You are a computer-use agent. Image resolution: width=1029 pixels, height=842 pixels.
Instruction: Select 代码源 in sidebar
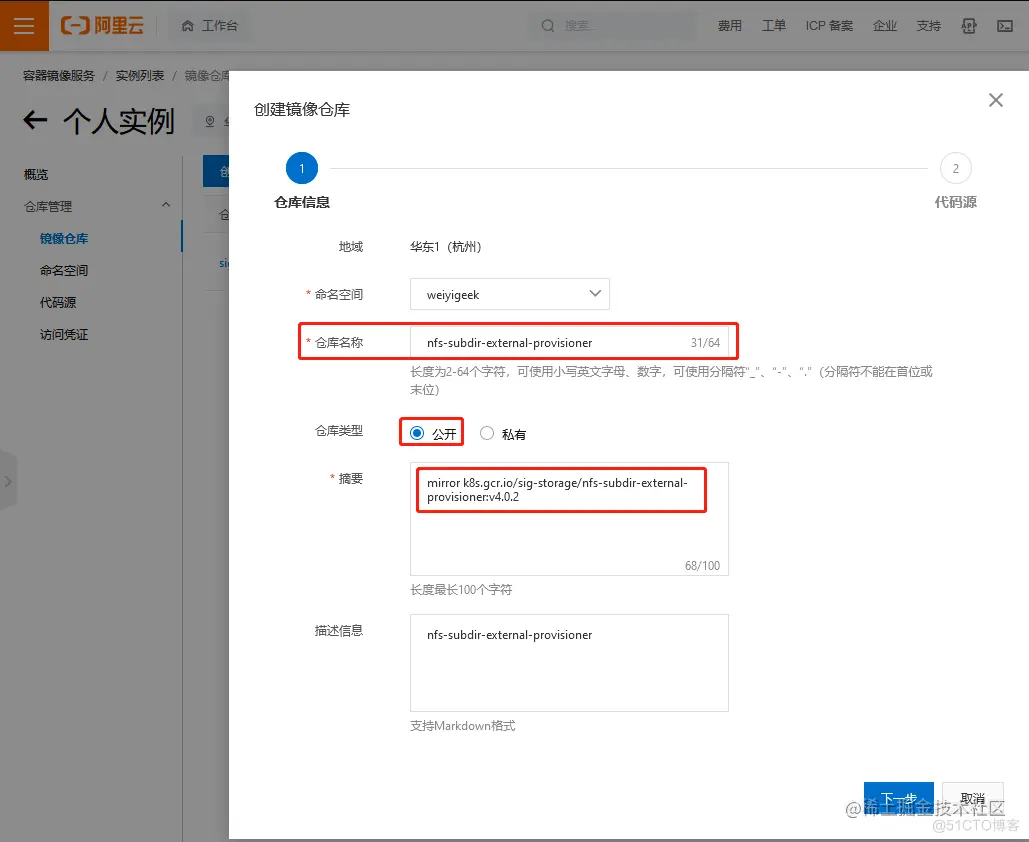pos(58,303)
